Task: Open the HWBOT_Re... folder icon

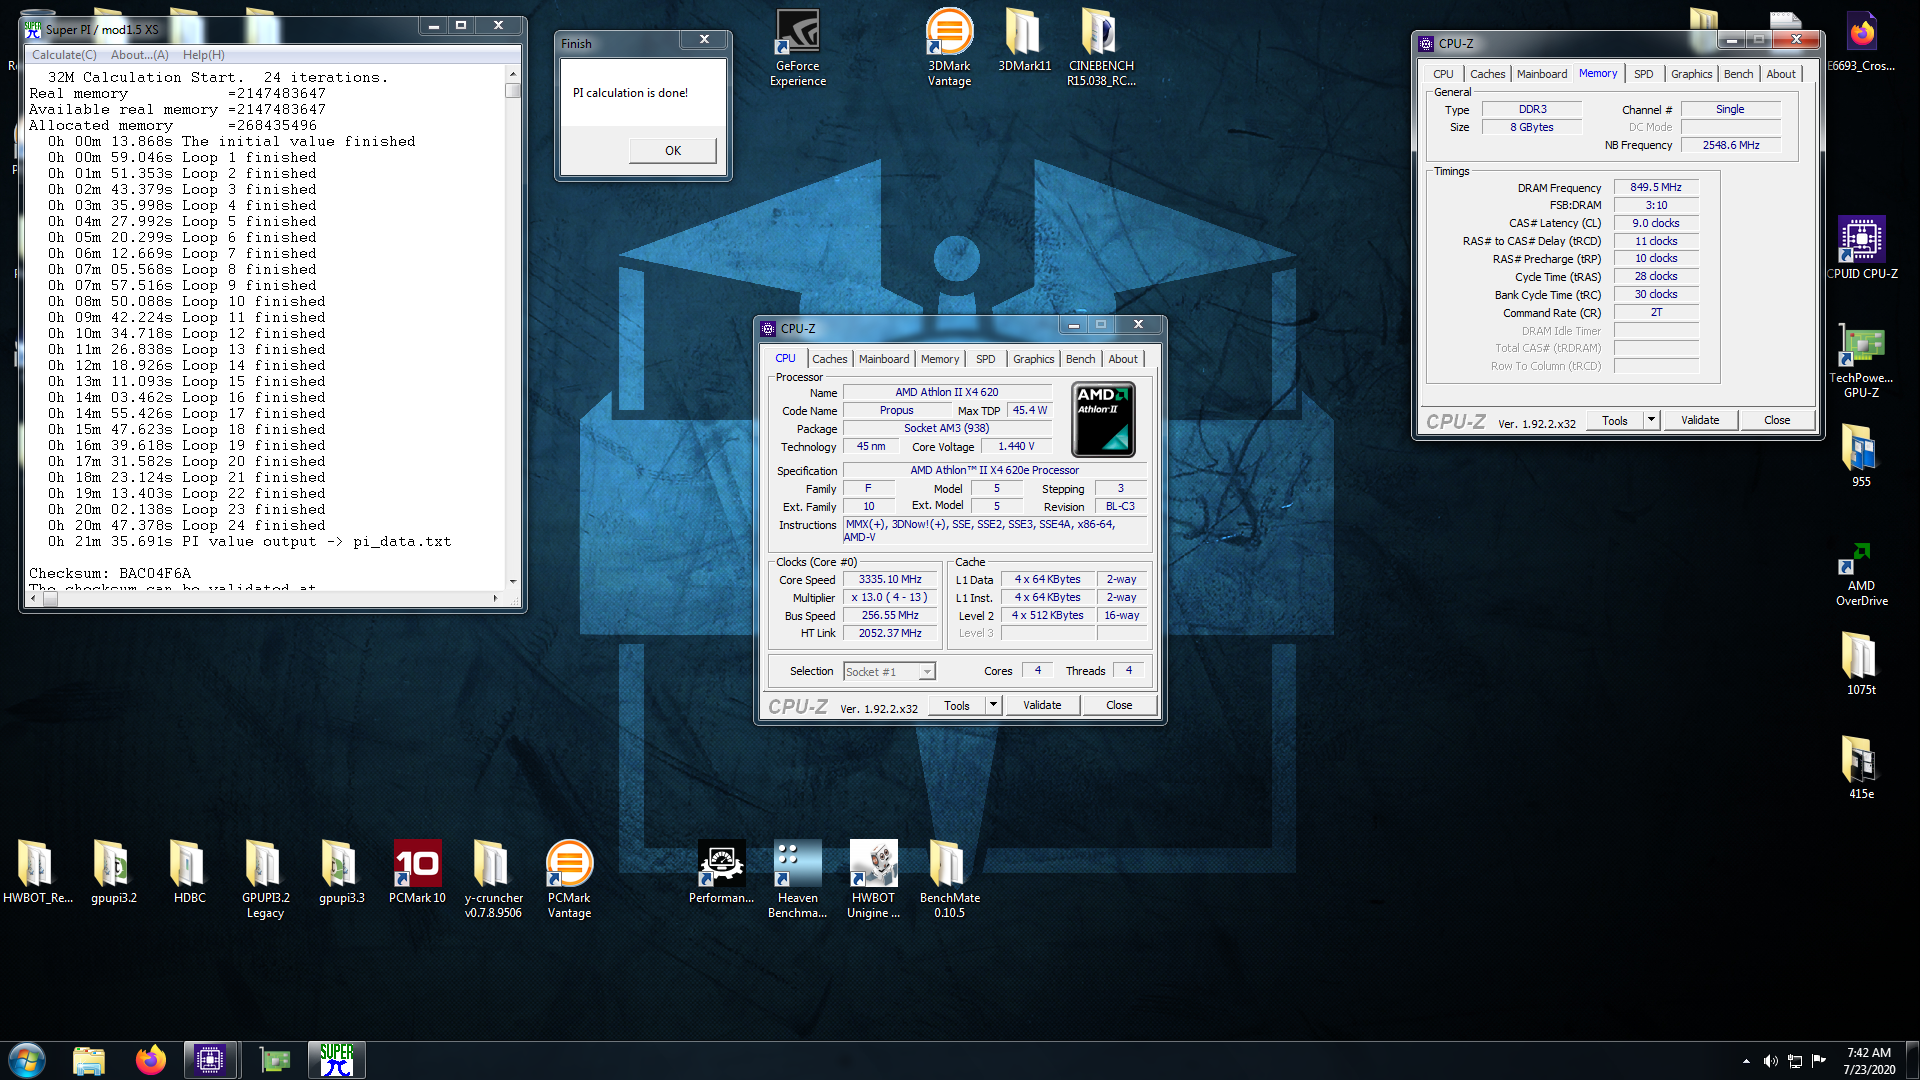Action: 38,872
